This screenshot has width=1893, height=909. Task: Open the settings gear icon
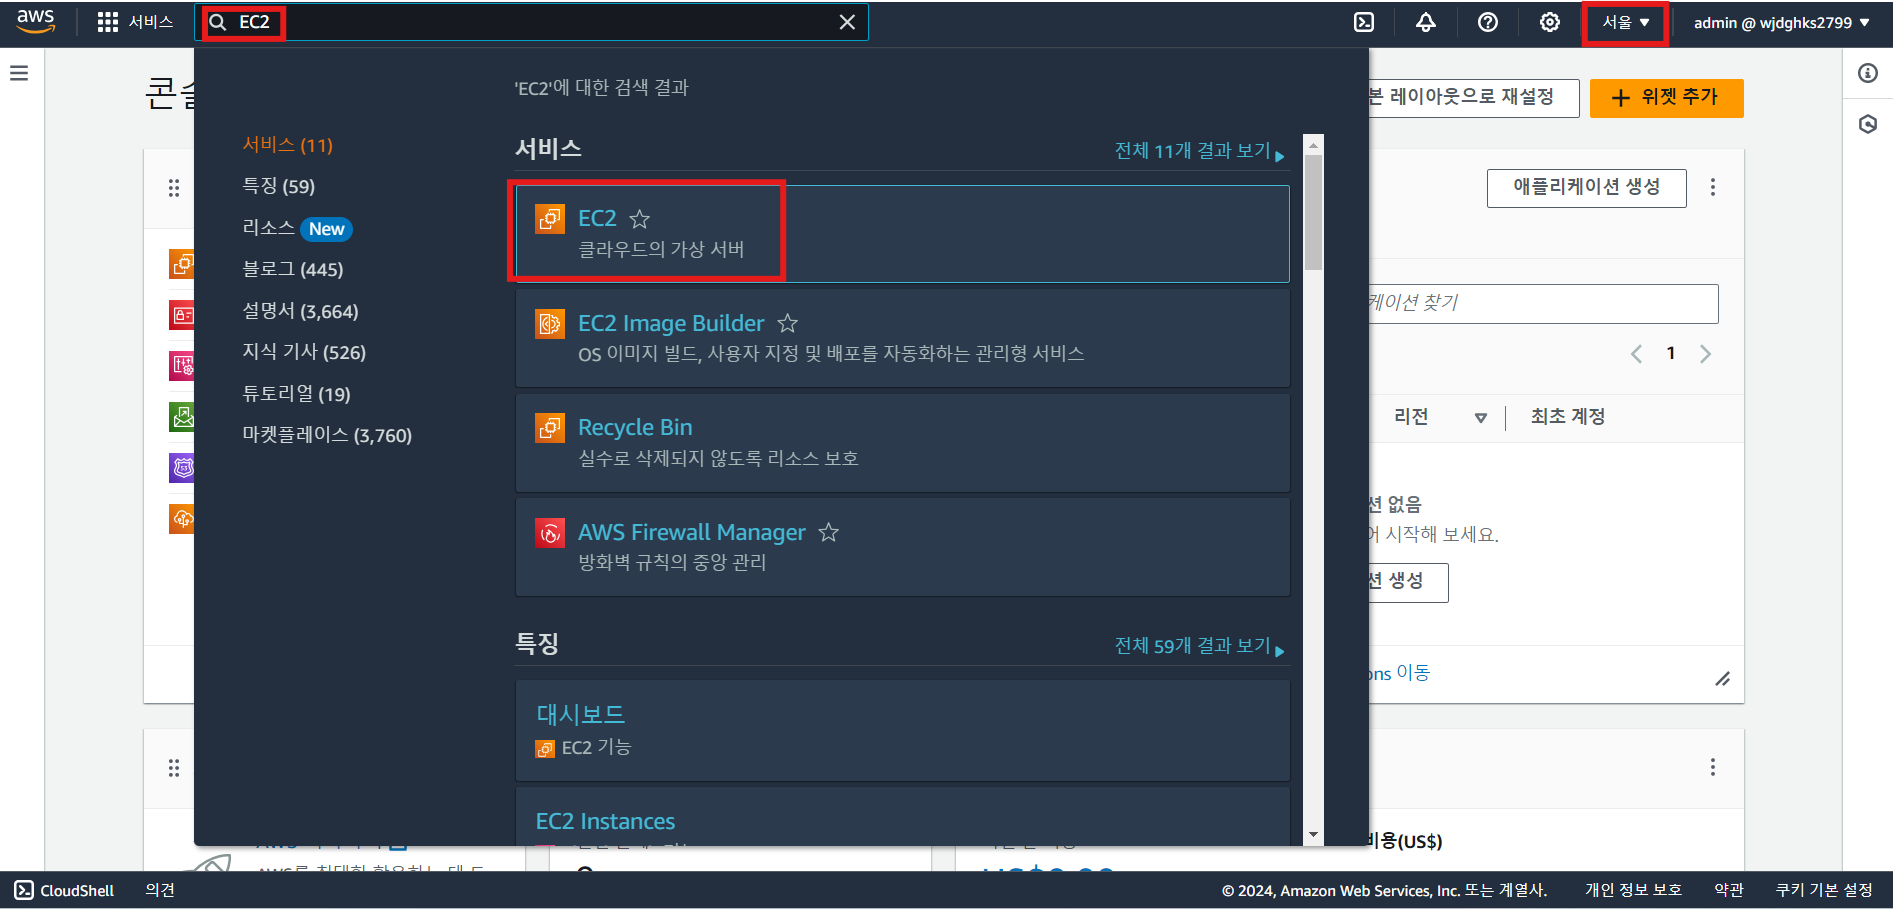(1550, 22)
